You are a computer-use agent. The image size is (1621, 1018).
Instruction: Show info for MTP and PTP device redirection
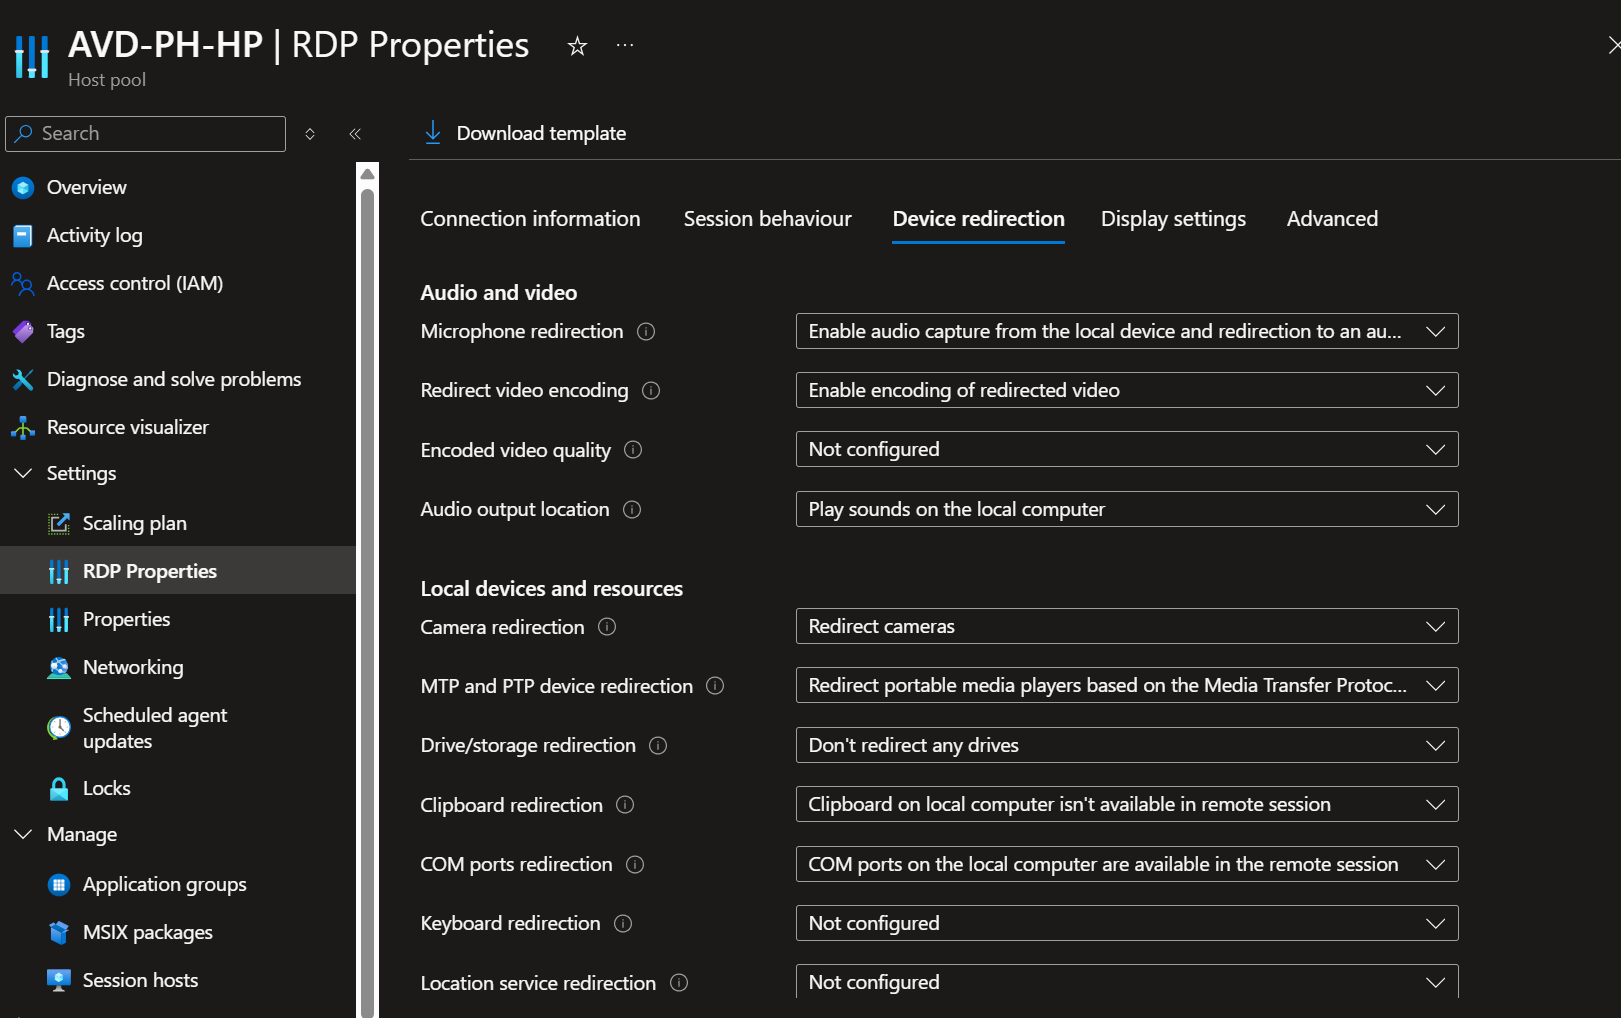click(x=715, y=686)
